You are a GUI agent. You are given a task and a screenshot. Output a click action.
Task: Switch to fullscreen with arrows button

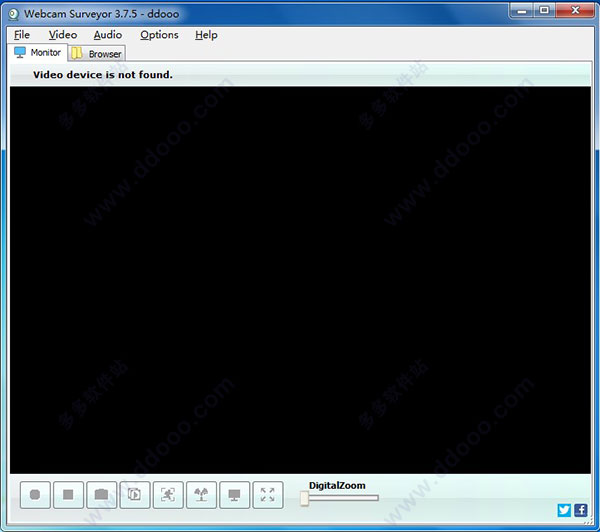tap(268, 494)
